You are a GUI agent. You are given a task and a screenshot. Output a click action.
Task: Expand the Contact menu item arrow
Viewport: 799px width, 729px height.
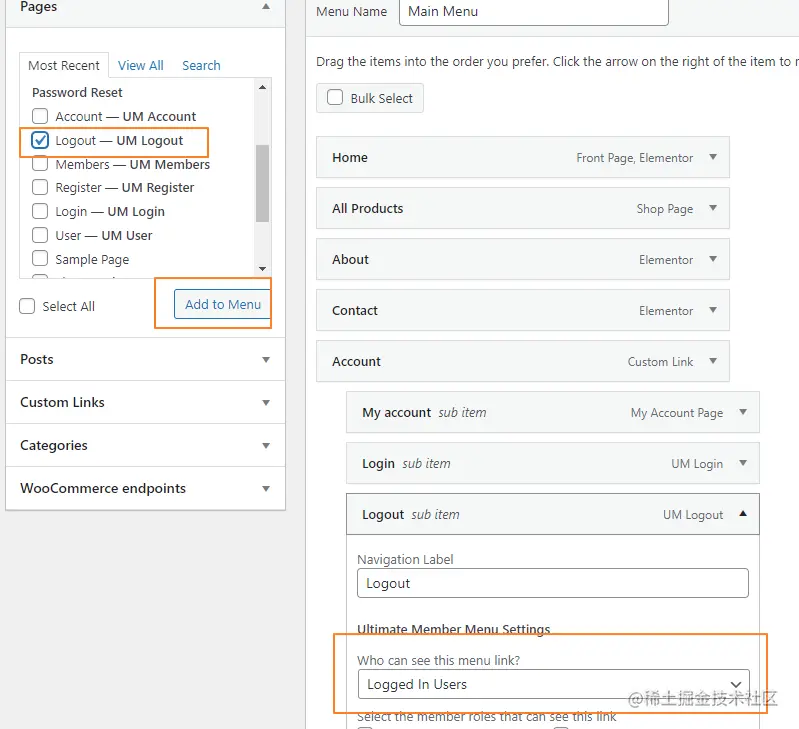[713, 310]
